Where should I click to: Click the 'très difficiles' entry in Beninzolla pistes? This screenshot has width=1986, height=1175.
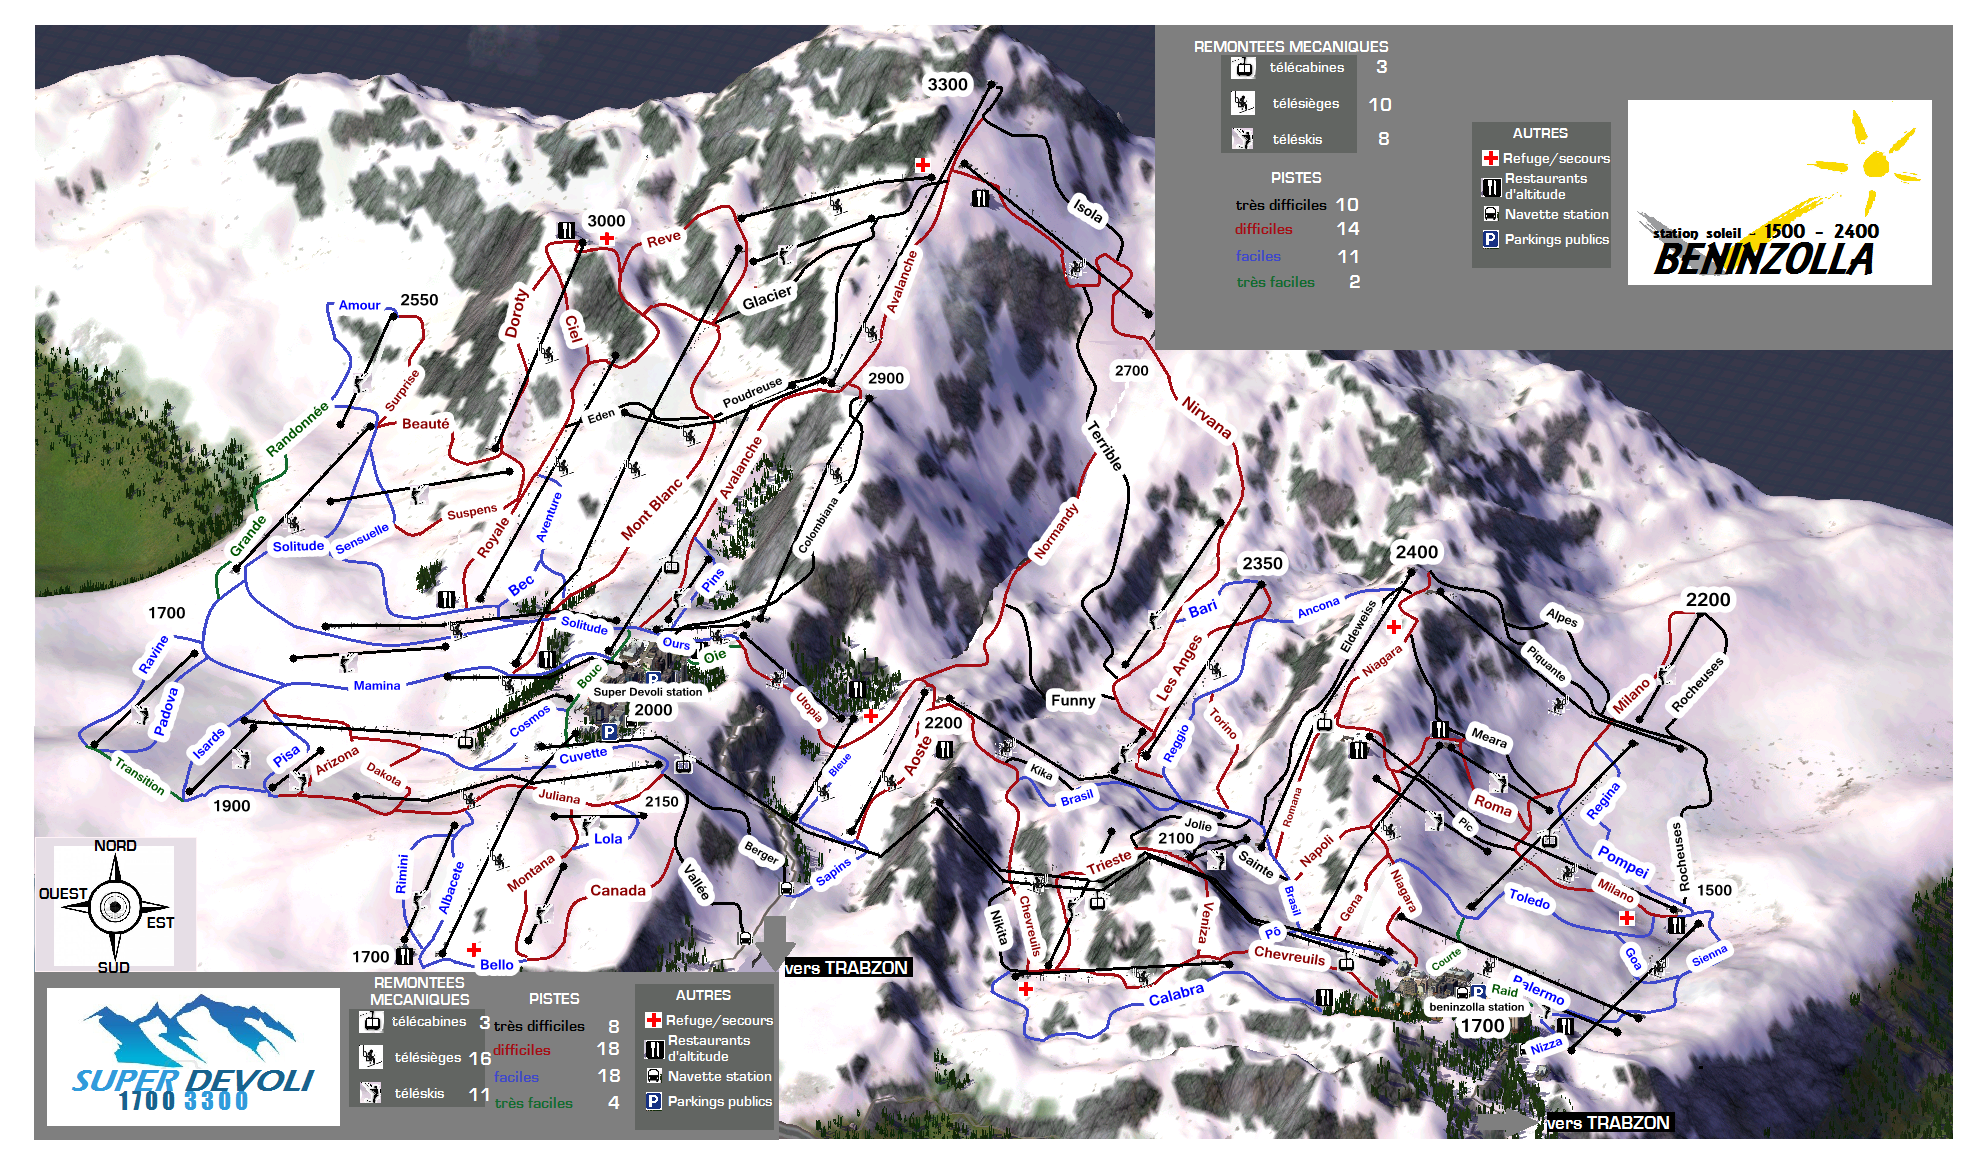click(1280, 205)
